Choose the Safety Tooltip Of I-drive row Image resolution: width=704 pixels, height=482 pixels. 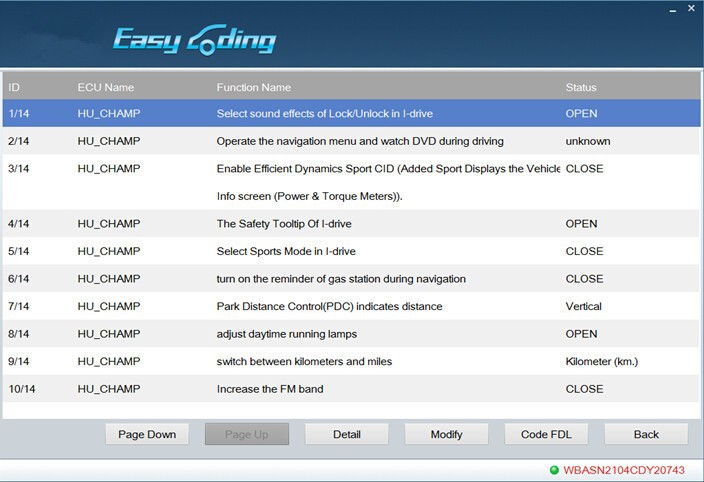284,224
